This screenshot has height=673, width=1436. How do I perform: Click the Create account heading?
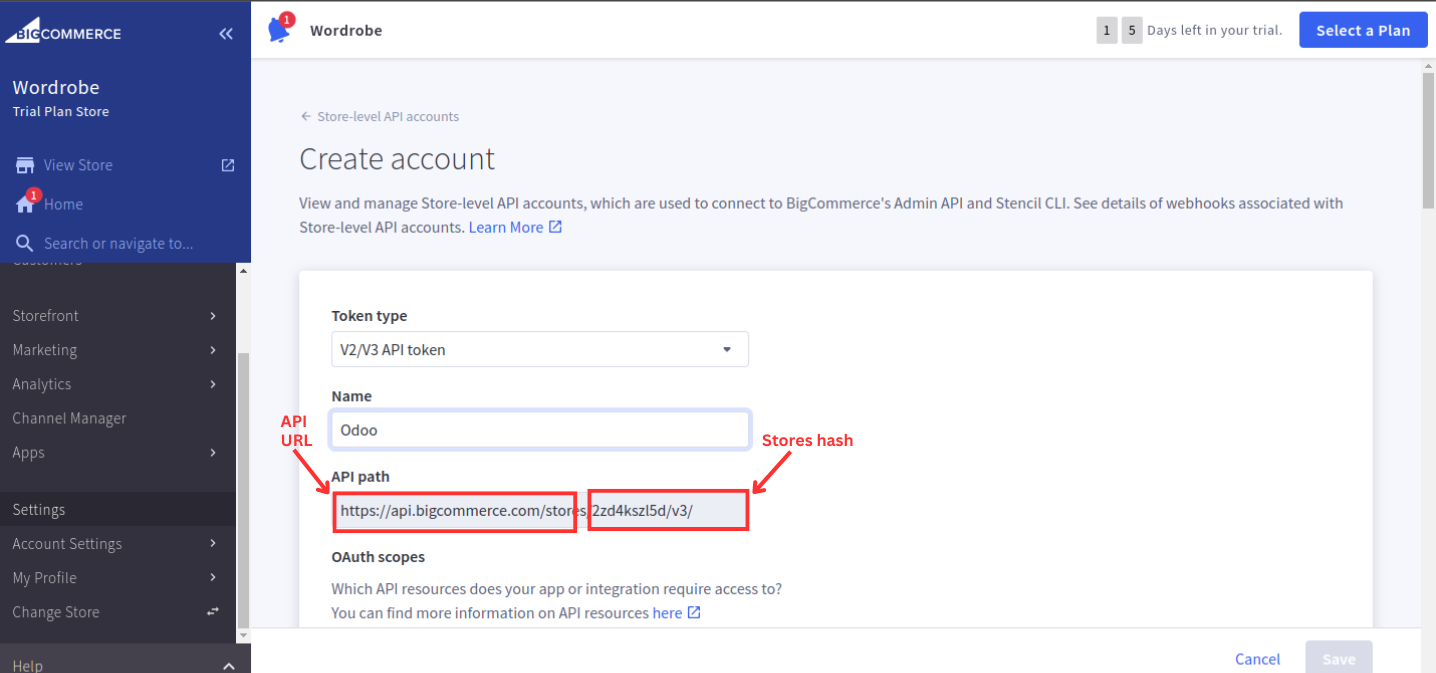(397, 159)
